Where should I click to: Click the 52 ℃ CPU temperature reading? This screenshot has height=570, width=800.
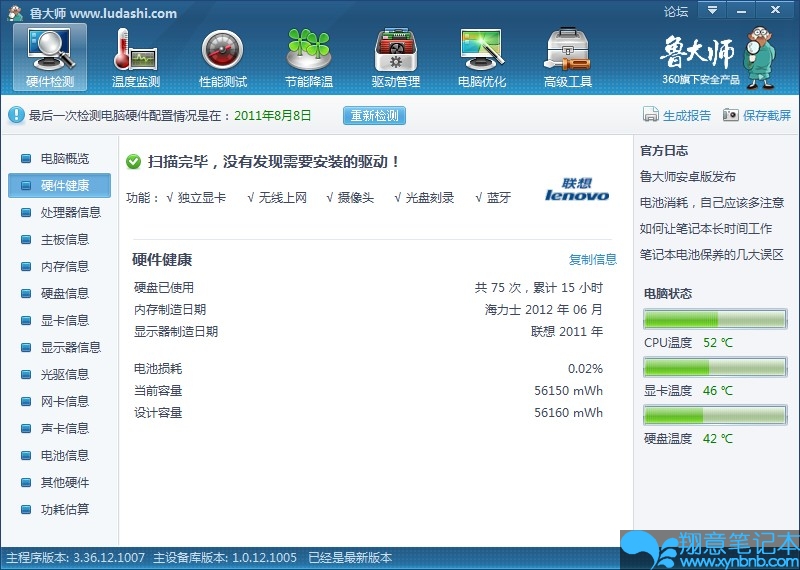(x=718, y=343)
